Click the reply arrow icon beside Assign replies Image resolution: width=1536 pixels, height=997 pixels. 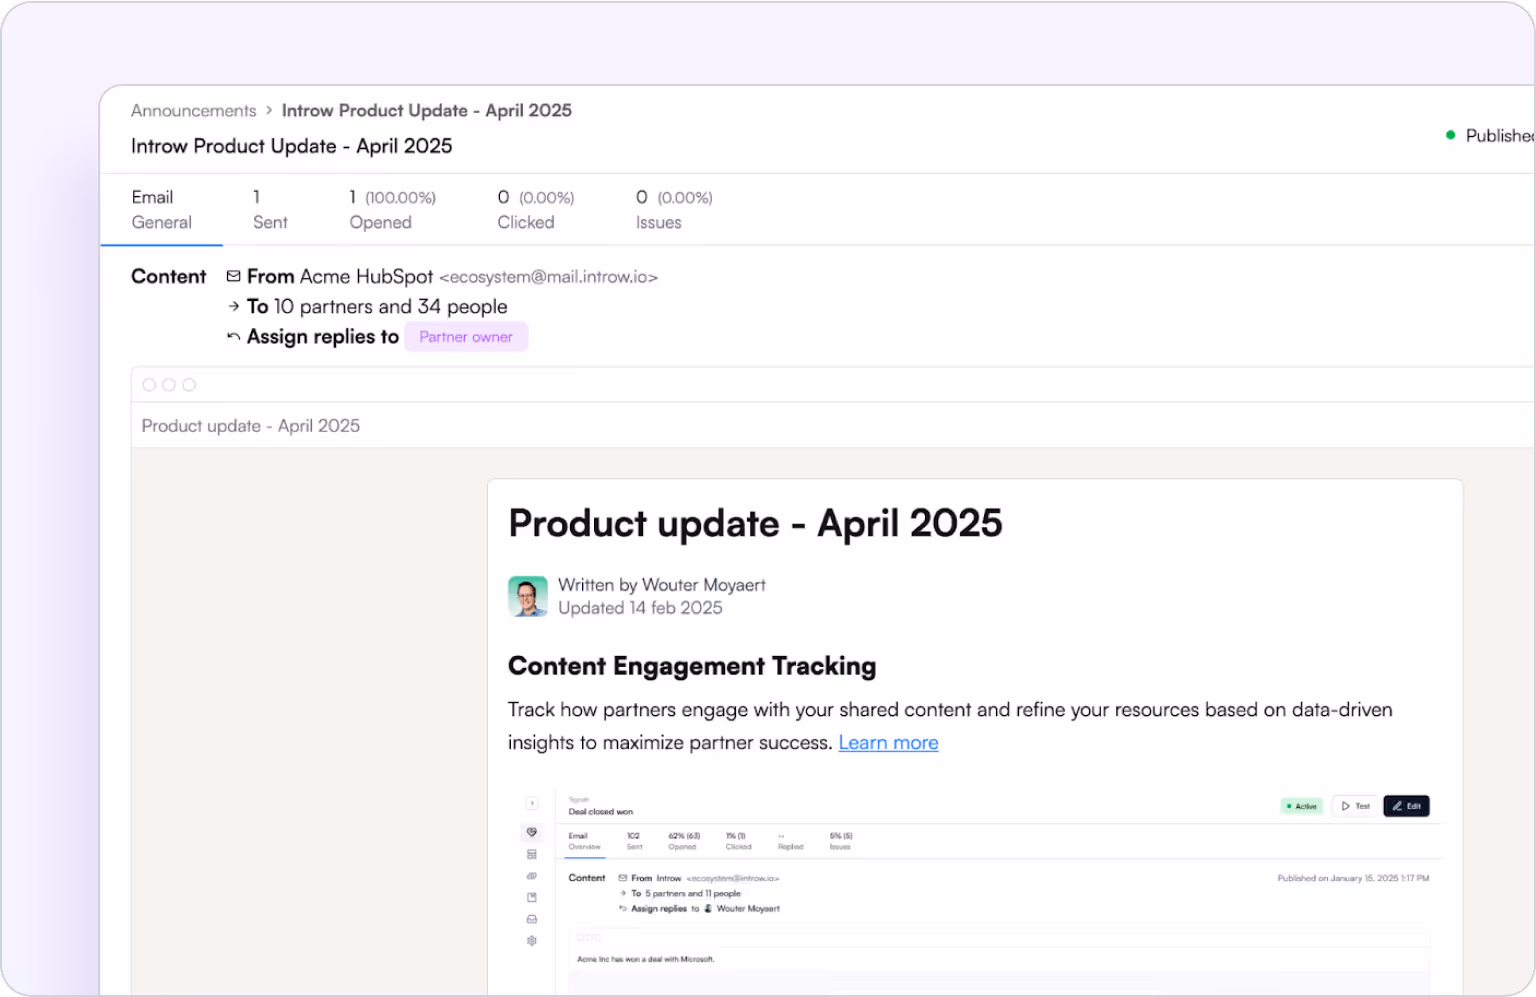click(233, 337)
